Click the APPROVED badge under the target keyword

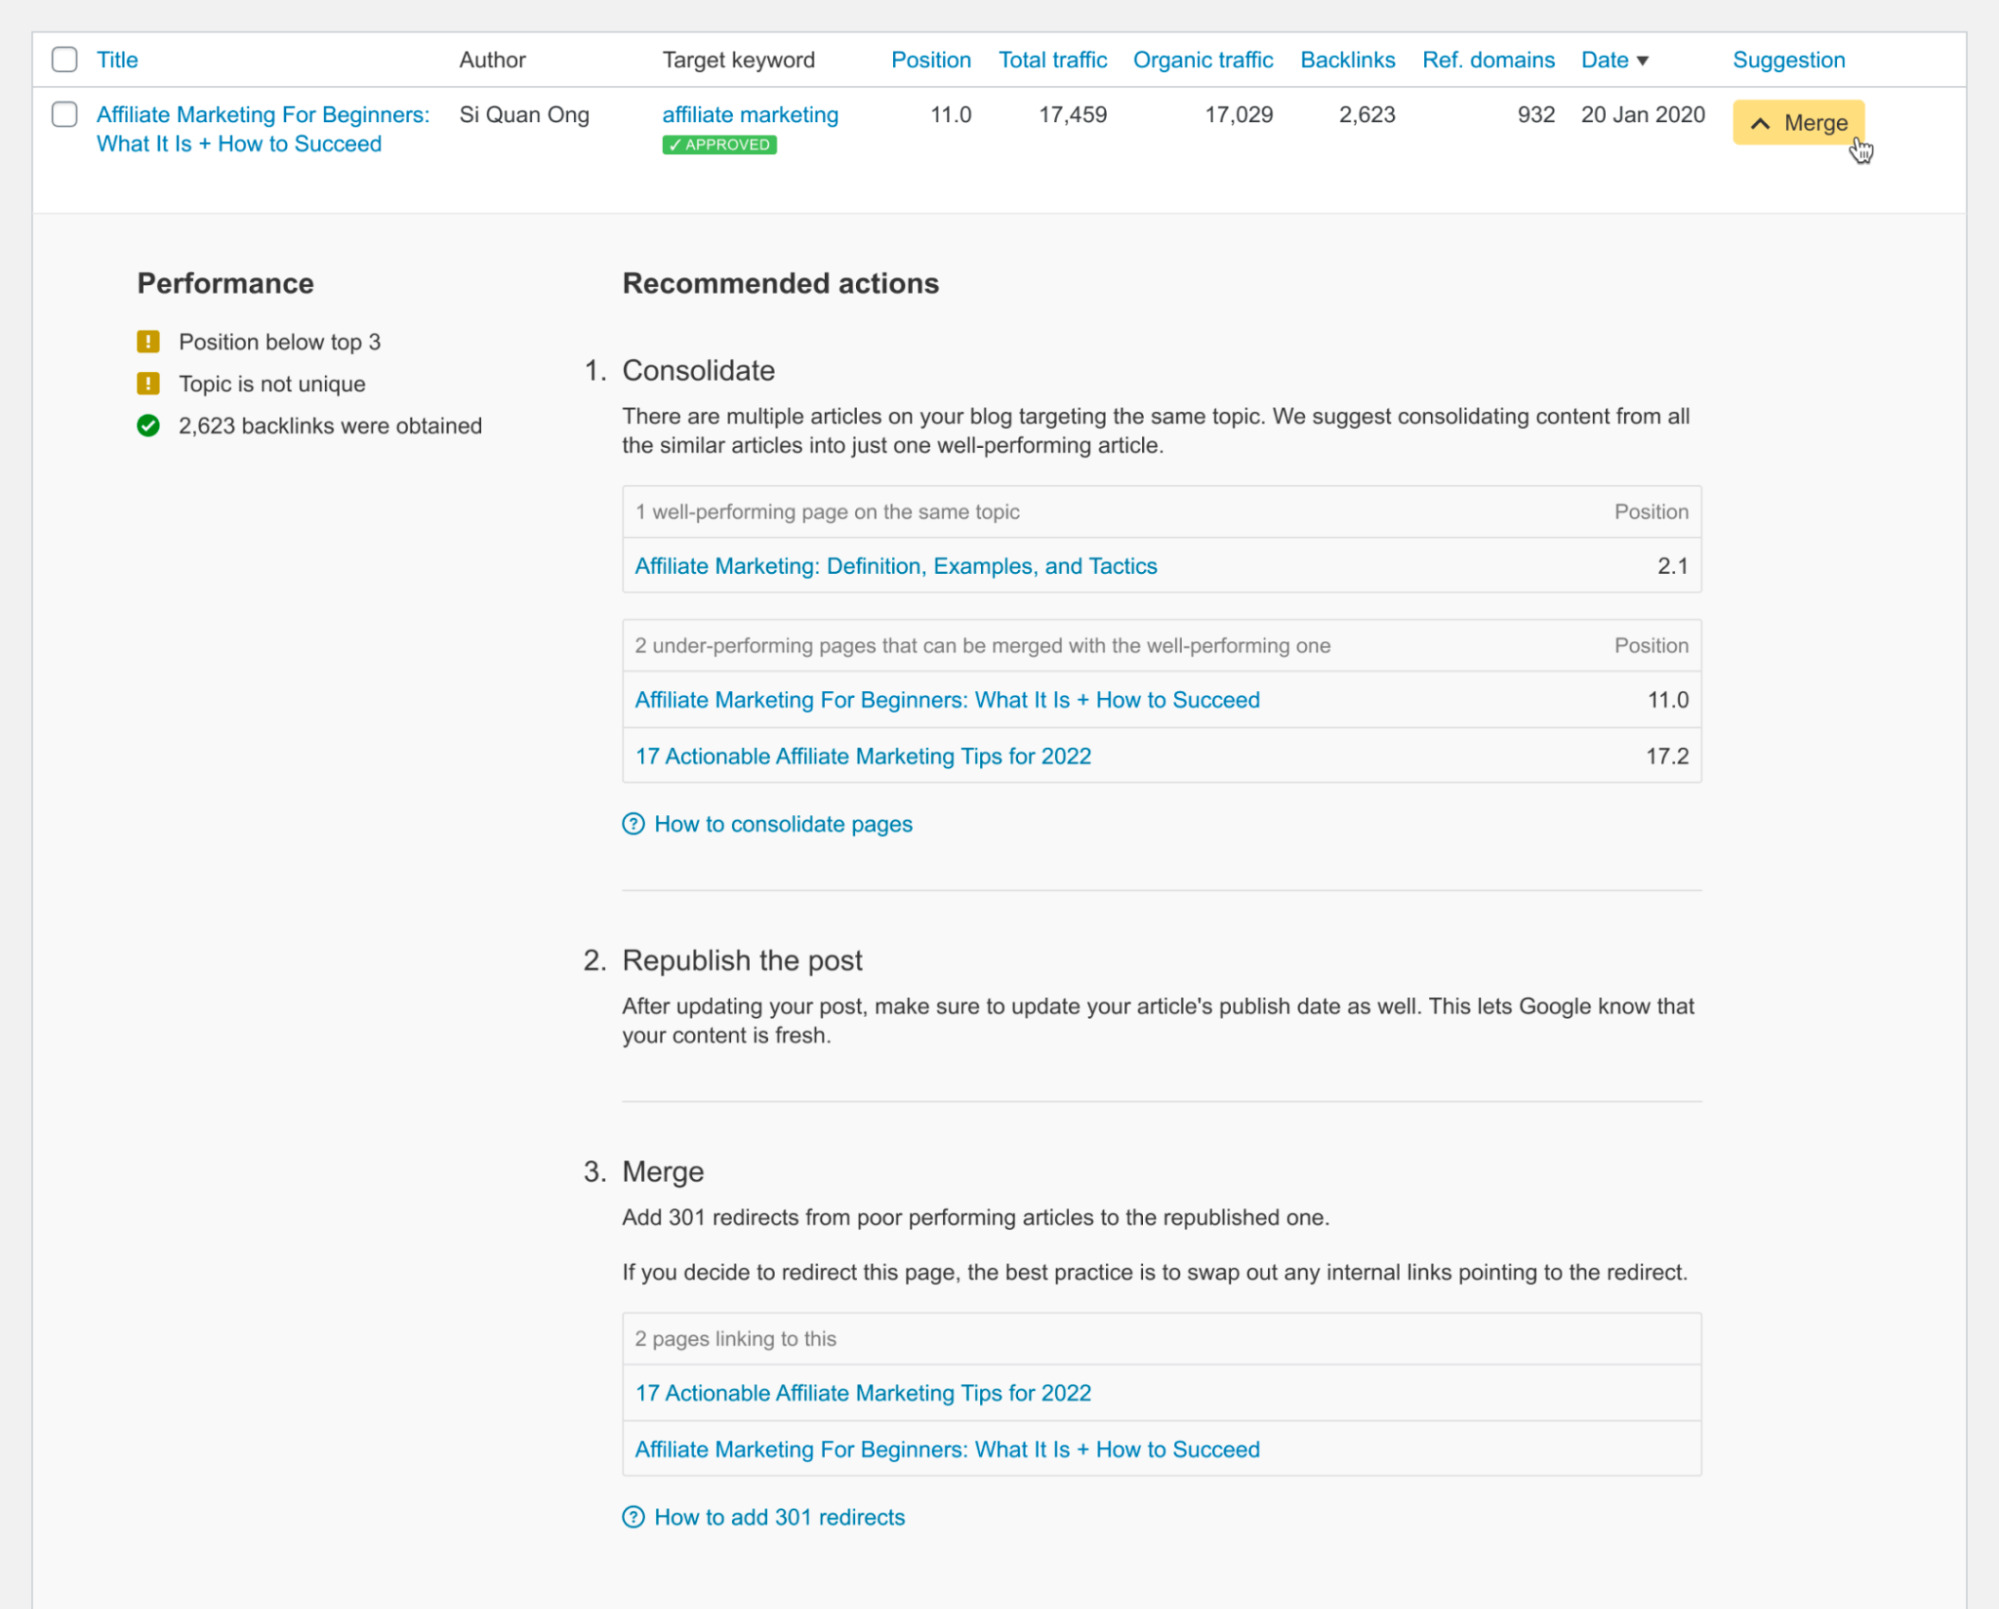point(719,144)
